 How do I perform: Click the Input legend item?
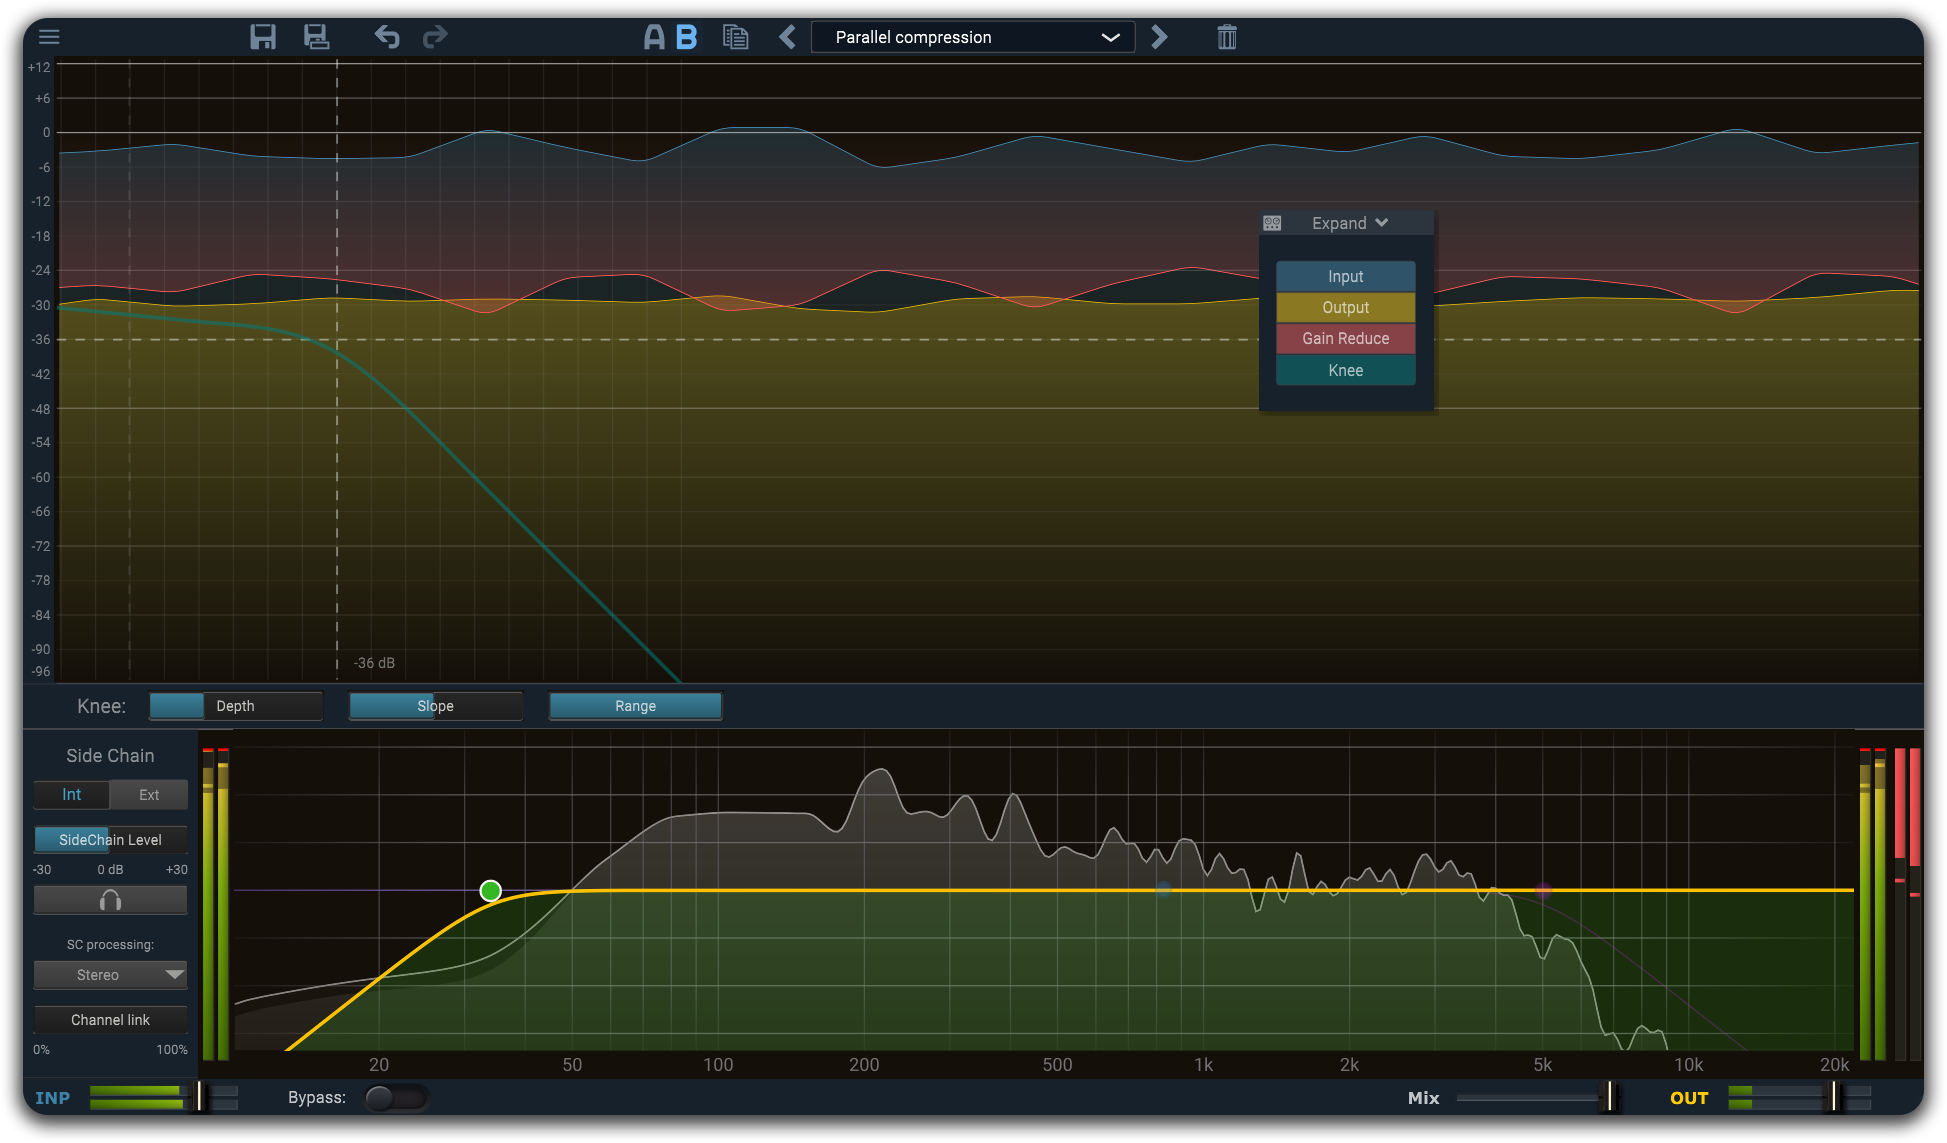click(1344, 276)
